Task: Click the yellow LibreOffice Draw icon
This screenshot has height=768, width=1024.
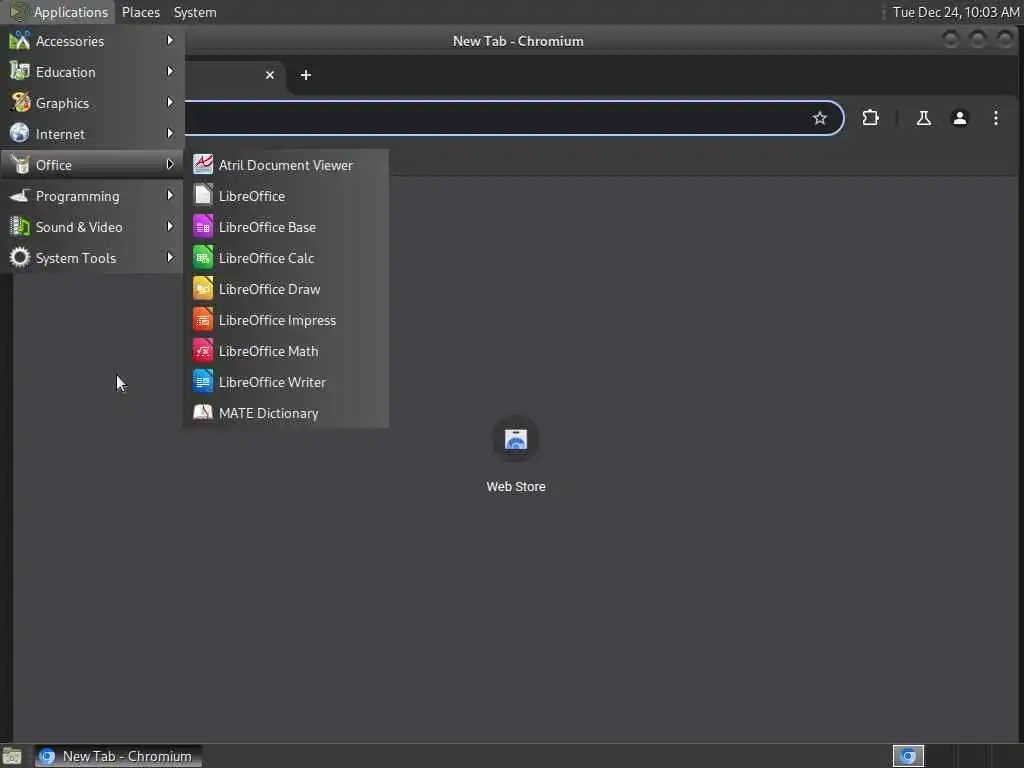Action: pos(203,289)
